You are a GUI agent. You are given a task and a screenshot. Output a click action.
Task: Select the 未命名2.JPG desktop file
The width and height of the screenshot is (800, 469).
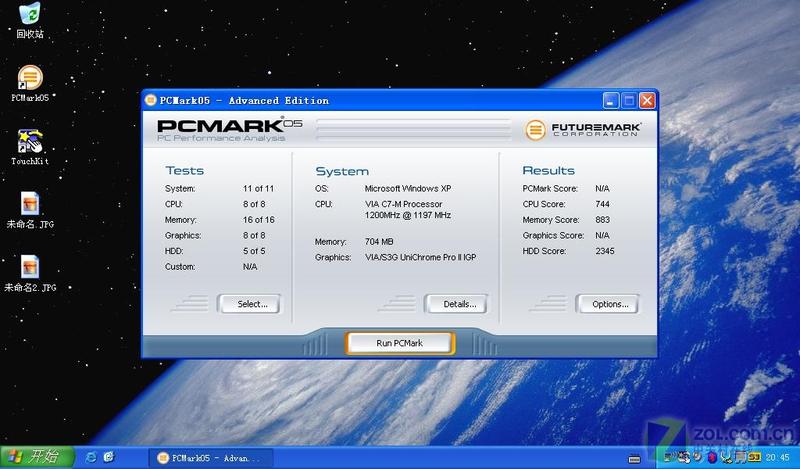point(30,274)
